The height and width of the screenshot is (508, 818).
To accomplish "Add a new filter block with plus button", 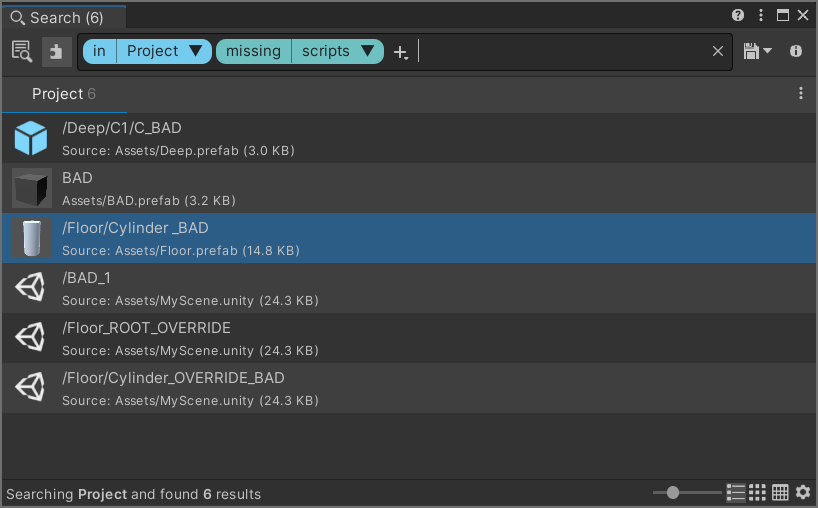I will pos(401,52).
